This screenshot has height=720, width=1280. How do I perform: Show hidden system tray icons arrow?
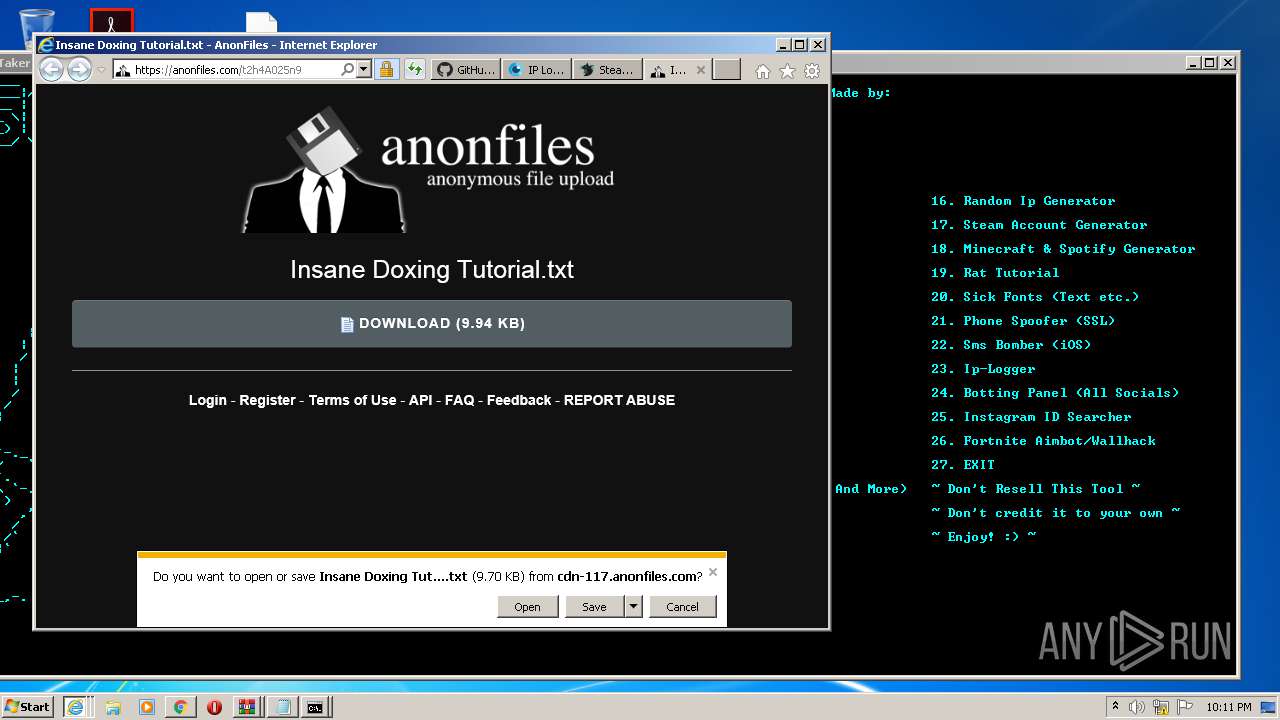[x=1115, y=707]
